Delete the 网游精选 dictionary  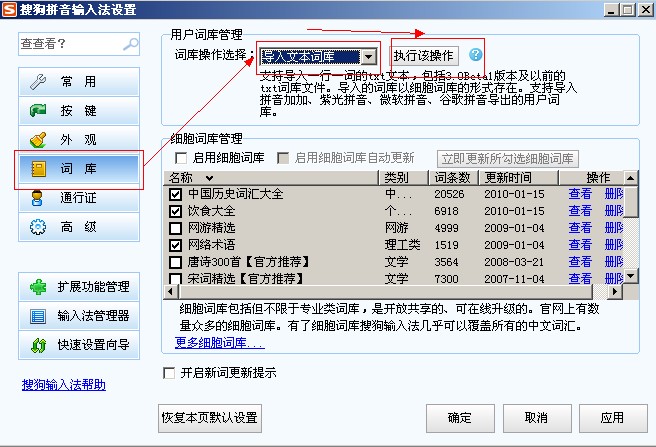pos(614,228)
